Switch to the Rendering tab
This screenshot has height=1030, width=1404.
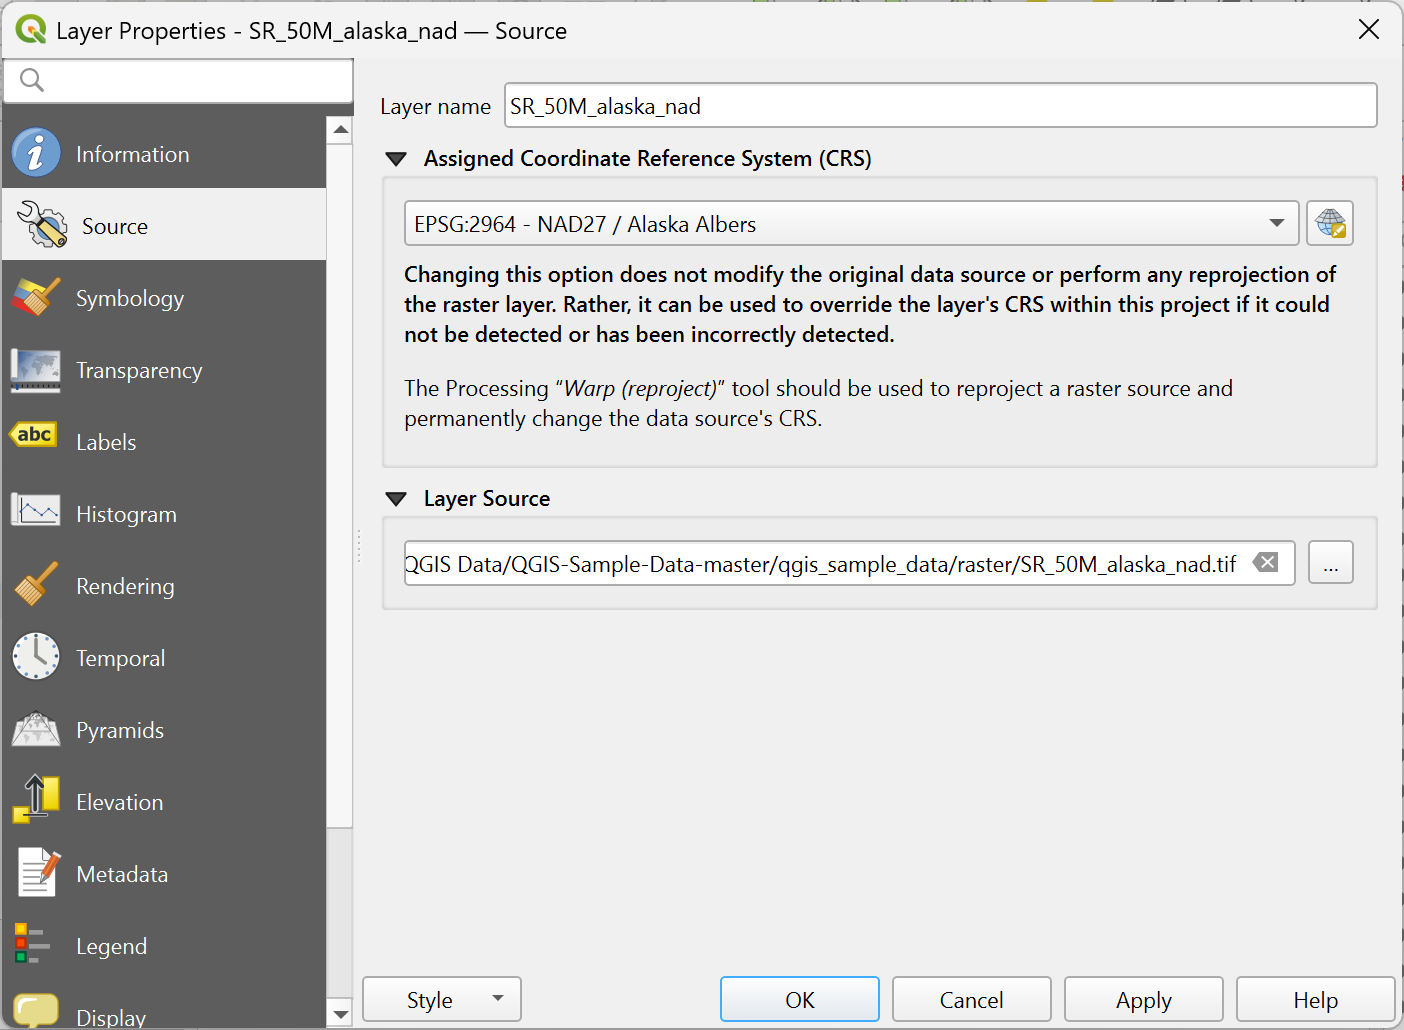coord(125,586)
